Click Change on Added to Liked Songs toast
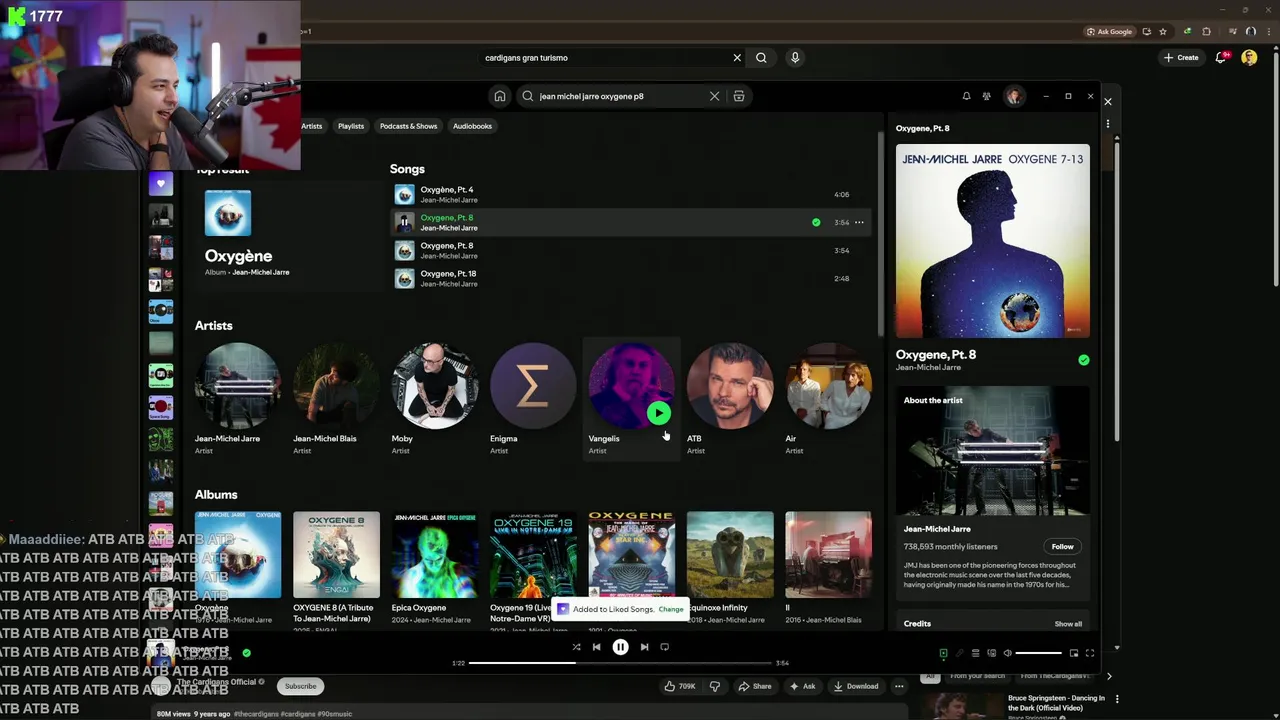The width and height of the screenshot is (1280, 720). [671, 609]
